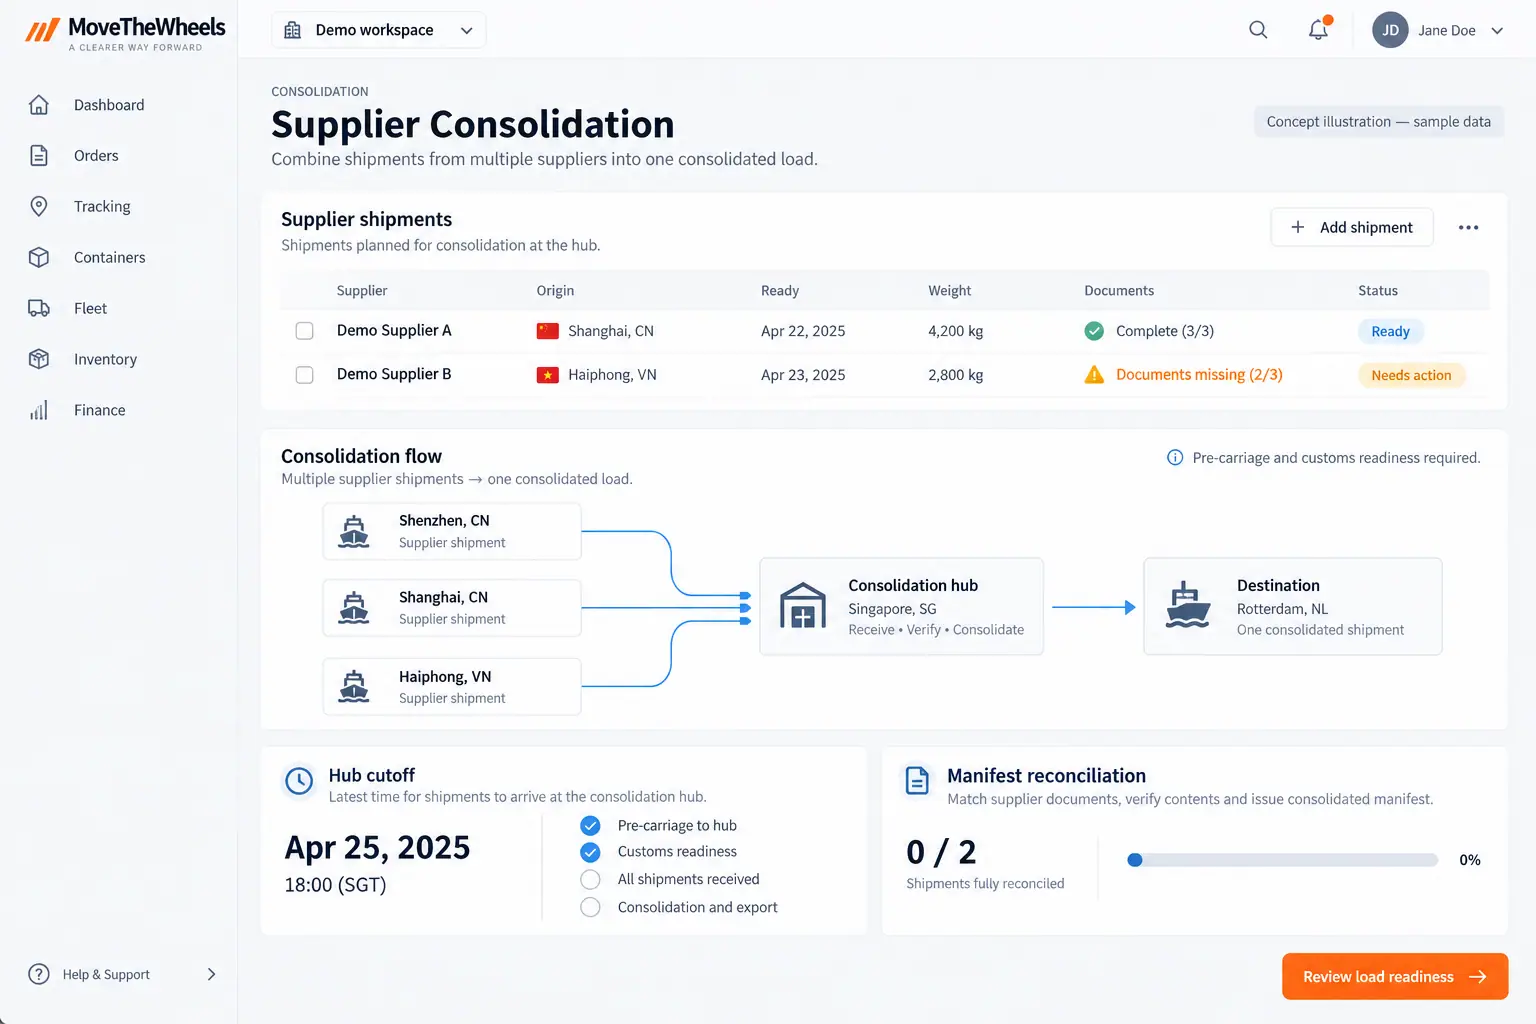Viewport: 1536px width, 1024px height.
Task: Click the green Complete check icon
Action: point(1095,331)
